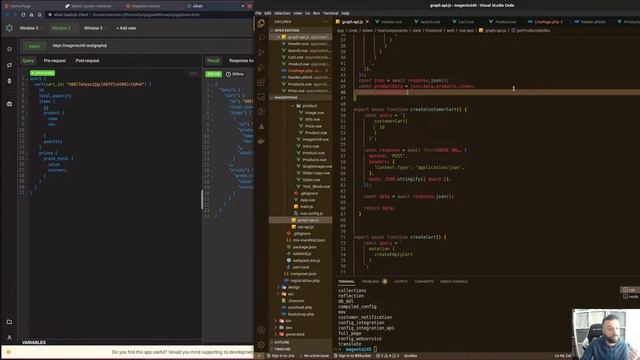Viewport: 640px width, 360px height.
Task: Open VS Code Run and Debug icon
Action: click(x=261, y=67)
